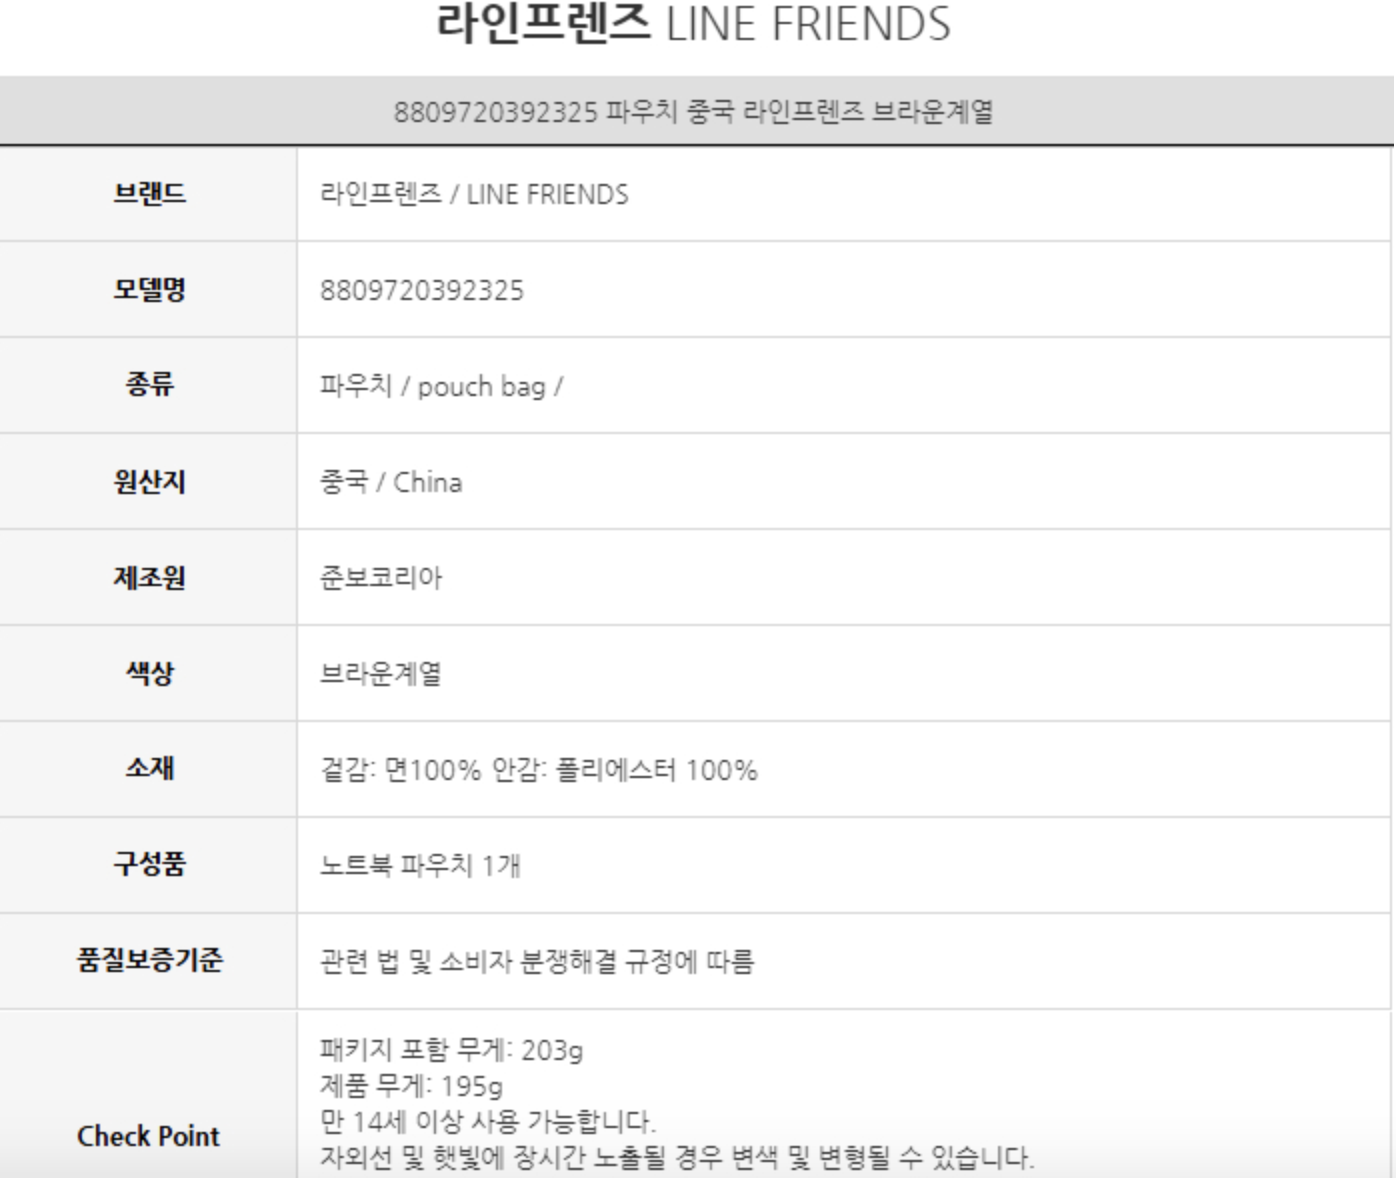The image size is (1396, 1178).
Task: Click the 파우치 / pouch bag value
Action: click(441, 386)
